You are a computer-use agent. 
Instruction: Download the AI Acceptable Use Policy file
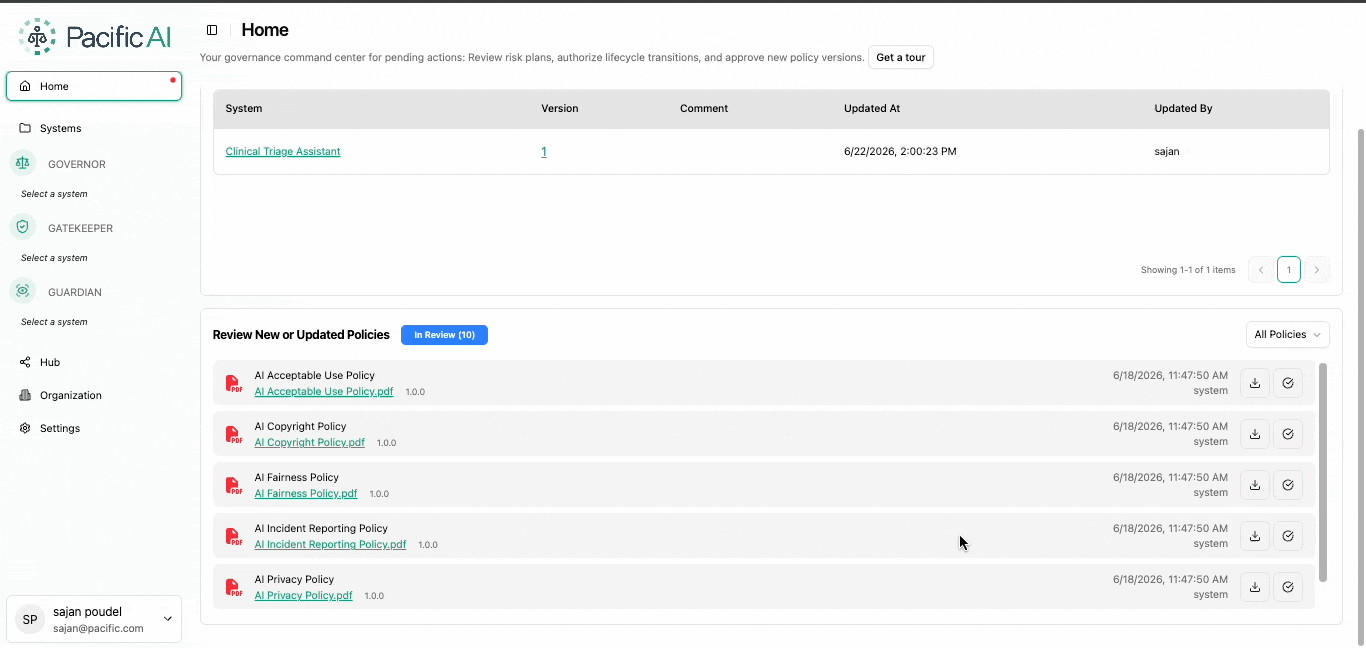(1255, 383)
